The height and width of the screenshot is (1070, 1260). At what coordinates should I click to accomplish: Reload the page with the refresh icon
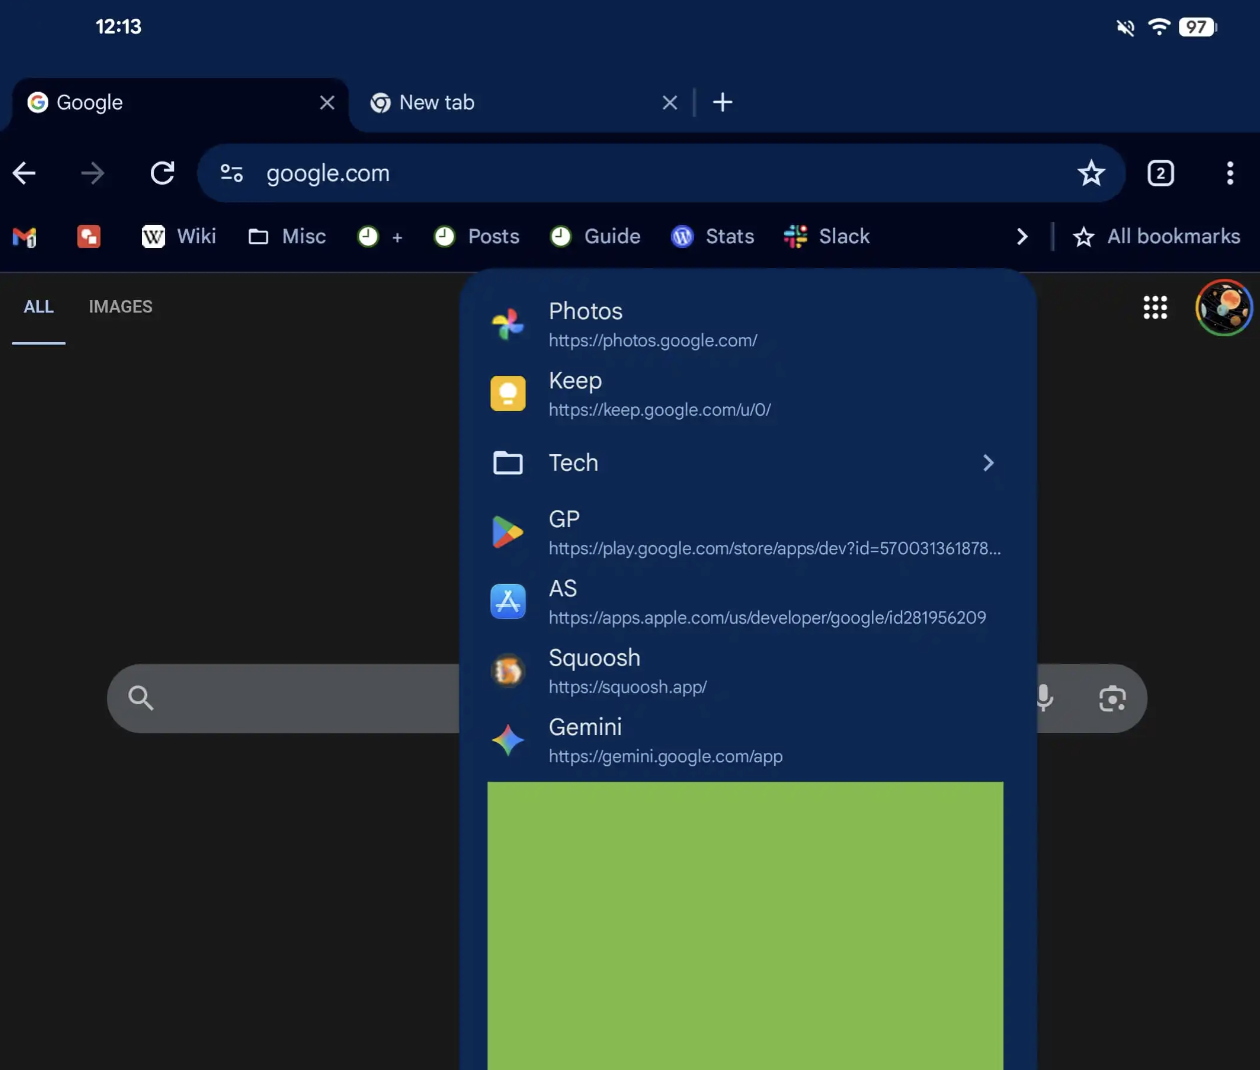(x=162, y=173)
